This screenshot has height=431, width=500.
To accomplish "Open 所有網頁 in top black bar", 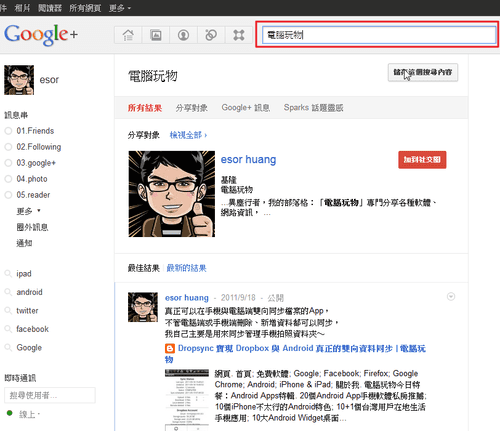I will pos(85,8).
